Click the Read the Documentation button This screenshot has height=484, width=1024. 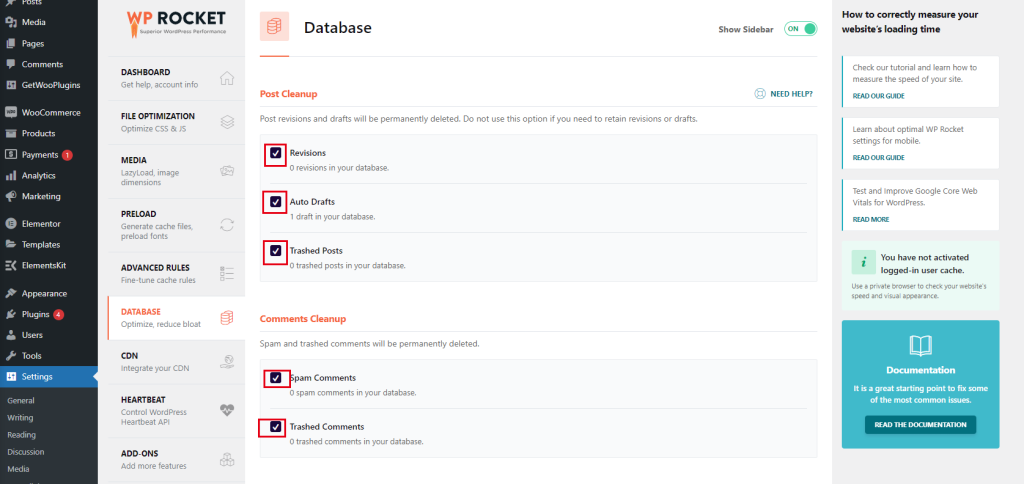(x=920, y=425)
